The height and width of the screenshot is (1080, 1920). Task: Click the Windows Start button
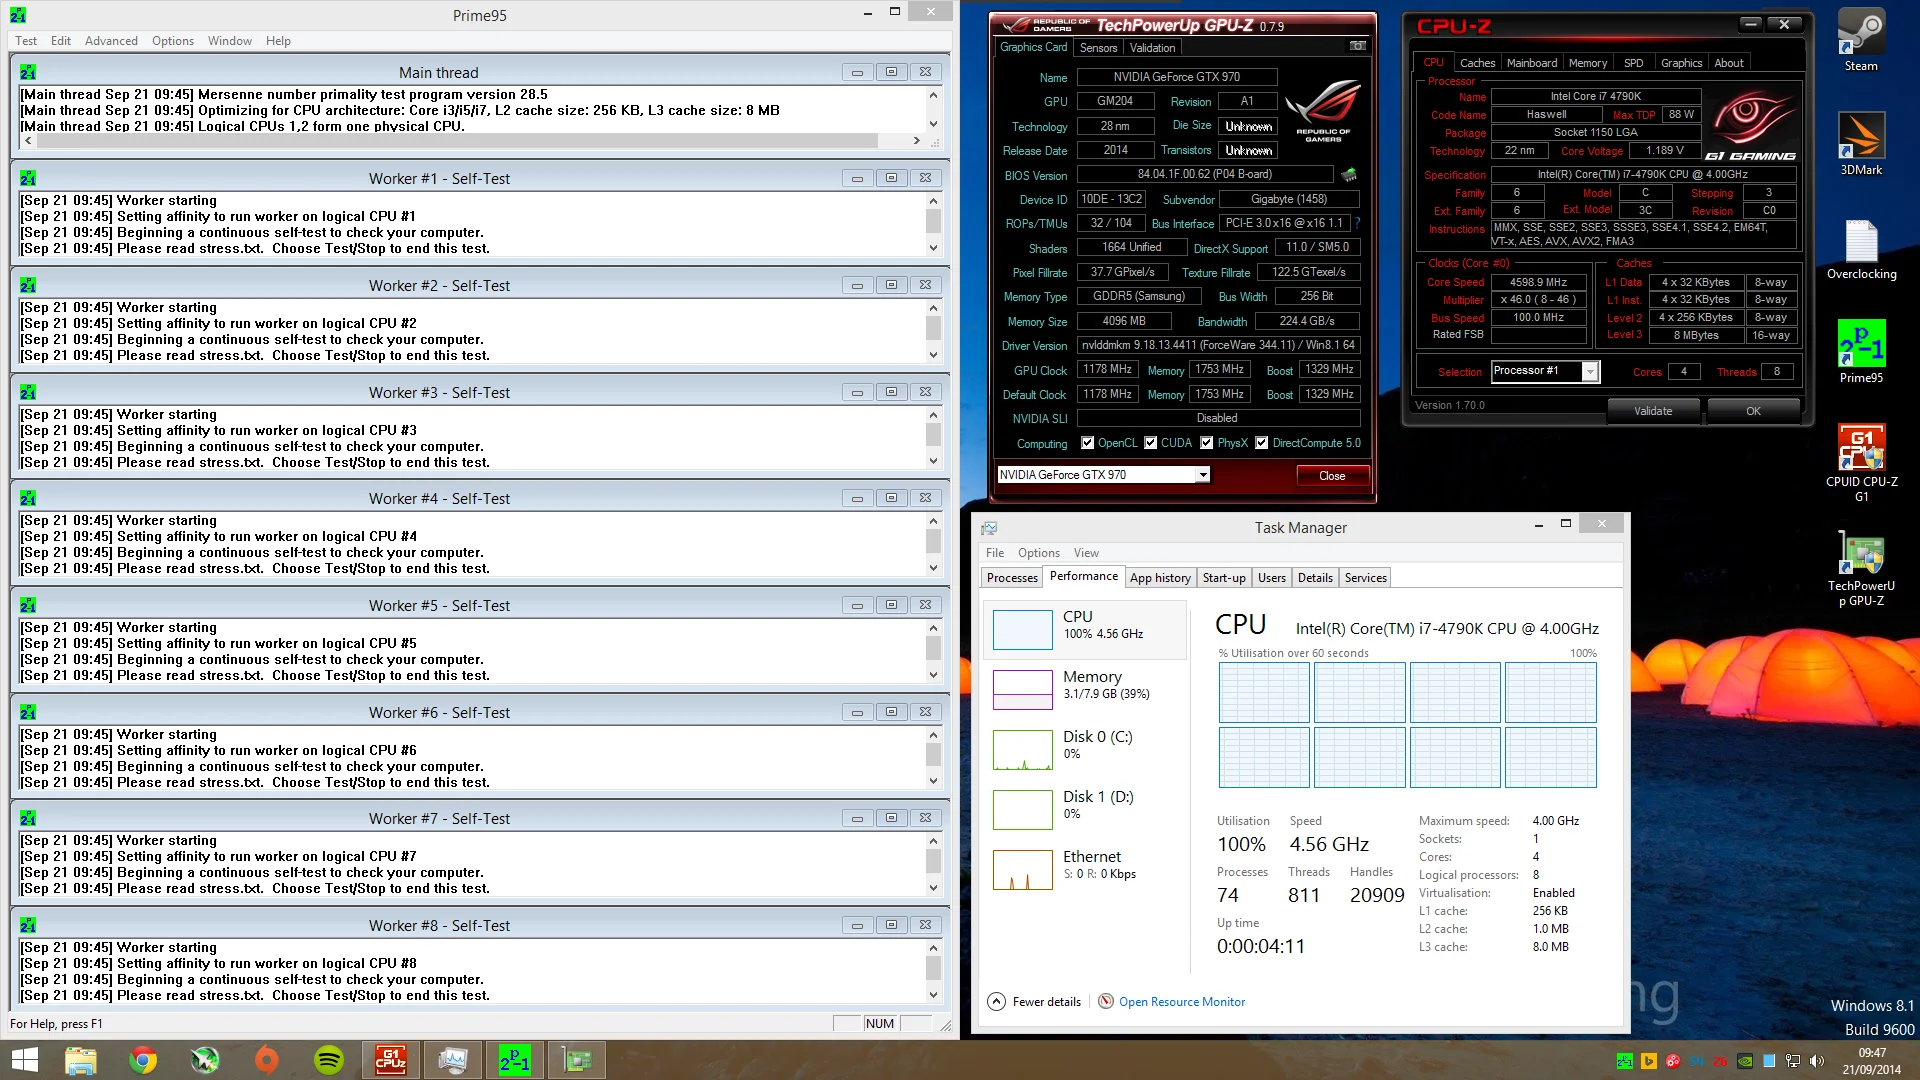(x=24, y=1060)
